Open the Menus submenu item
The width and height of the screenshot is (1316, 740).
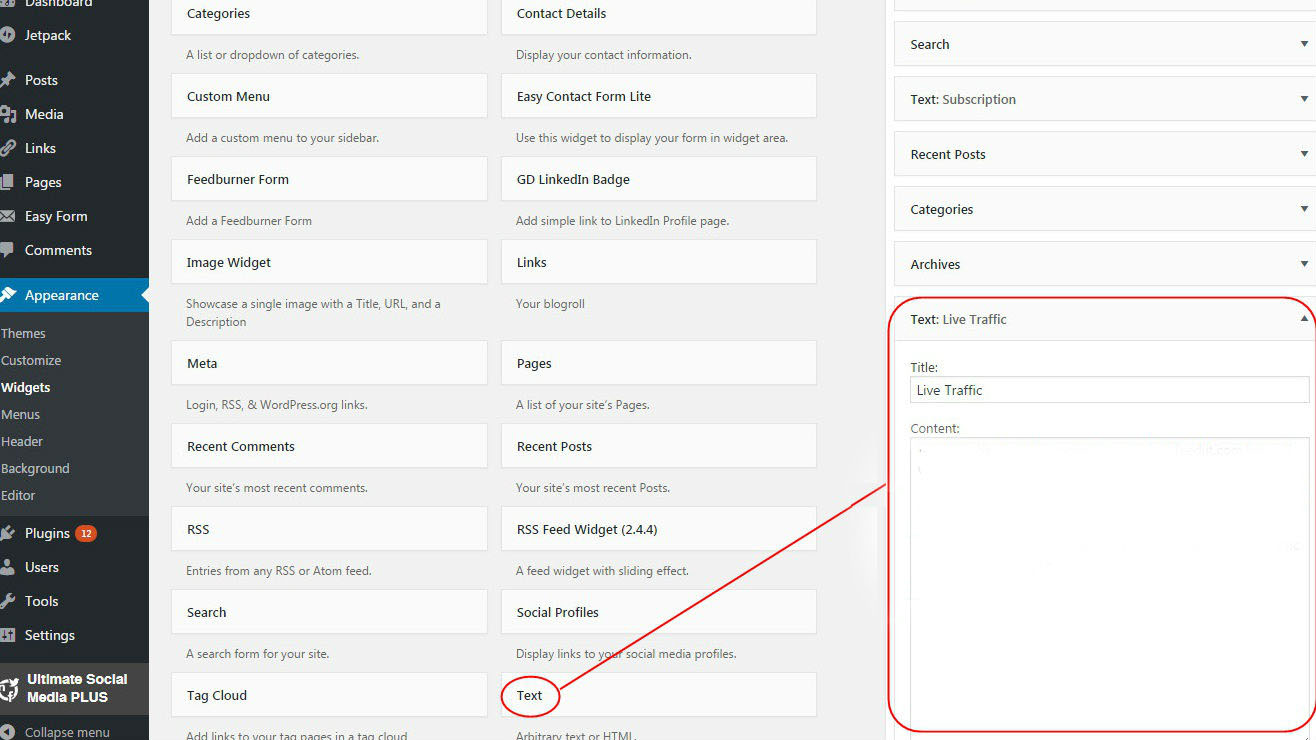tap(21, 414)
